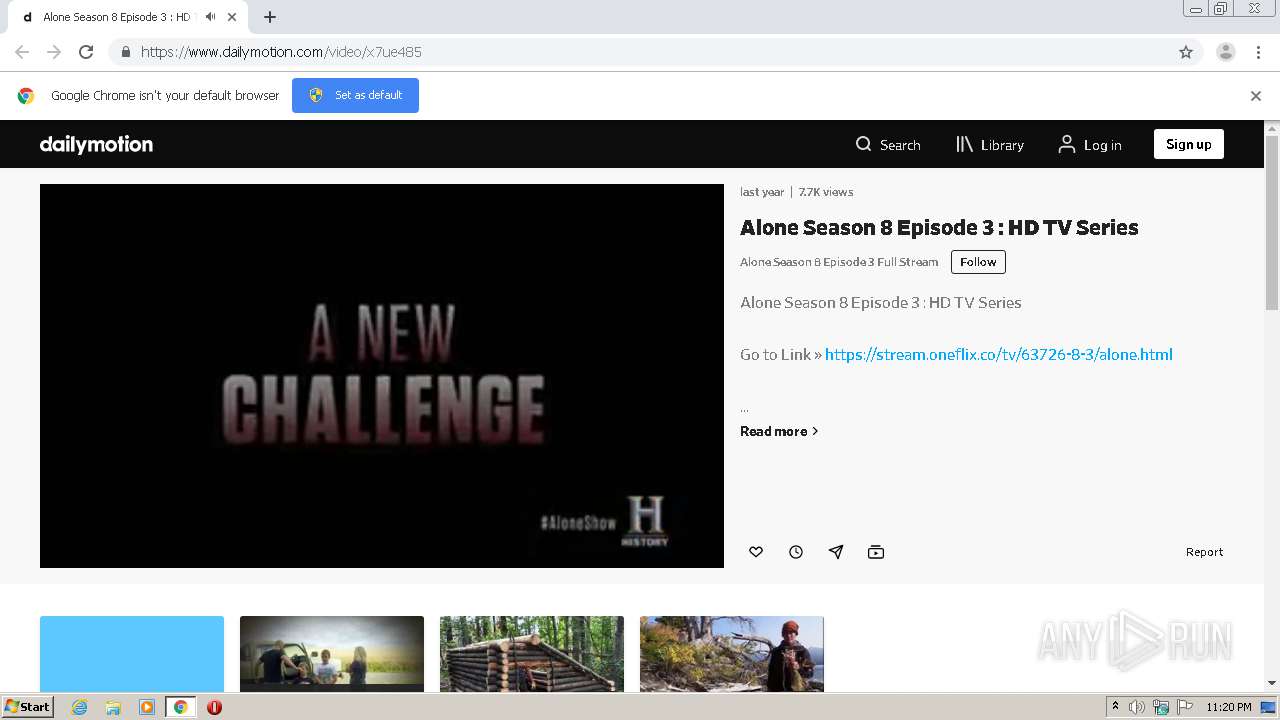Open the Chrome profile avatar

pos(1226,52)
